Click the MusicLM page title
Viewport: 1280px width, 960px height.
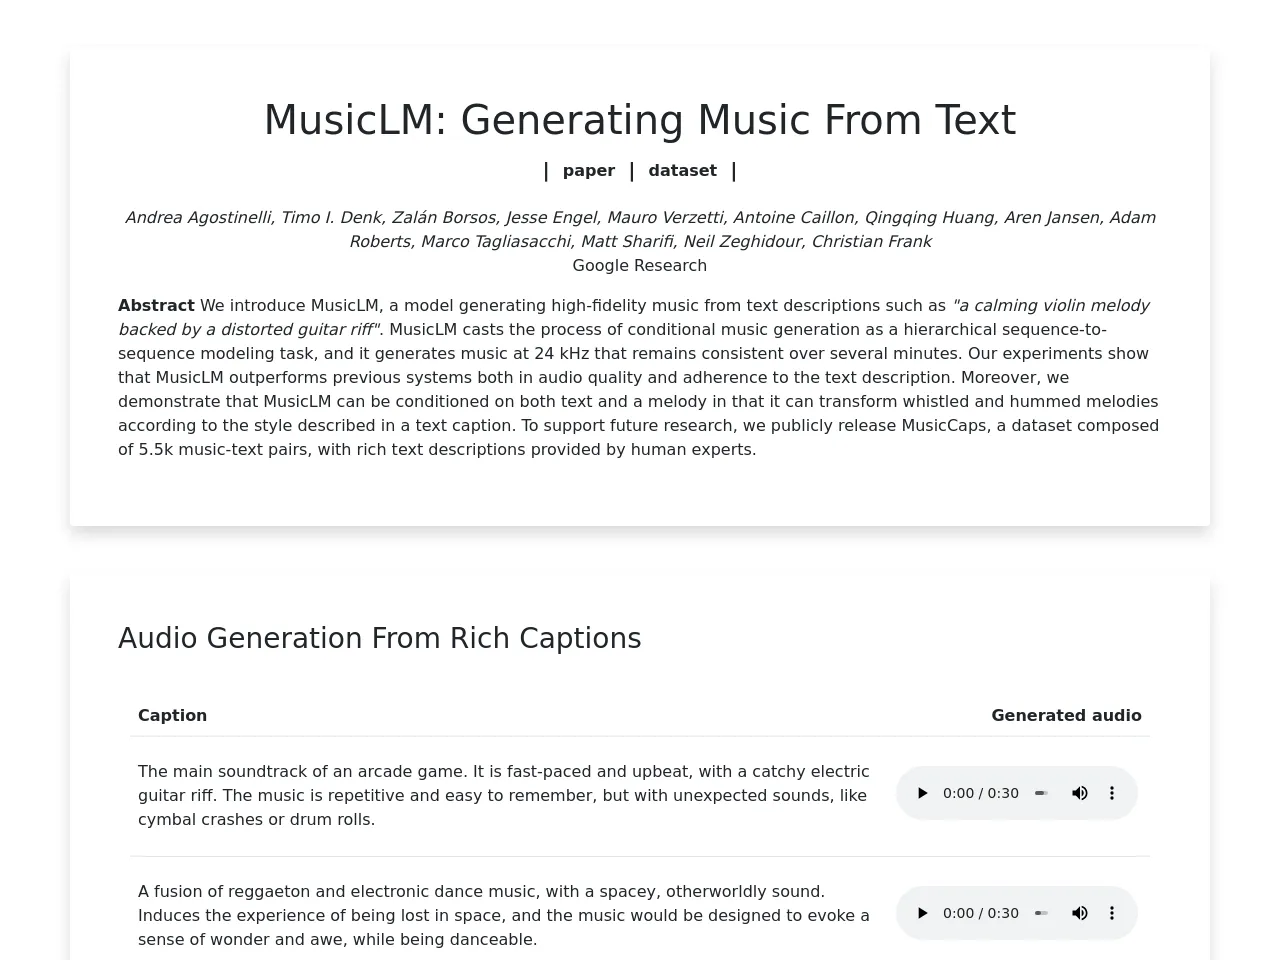click(x=639, y=120)
